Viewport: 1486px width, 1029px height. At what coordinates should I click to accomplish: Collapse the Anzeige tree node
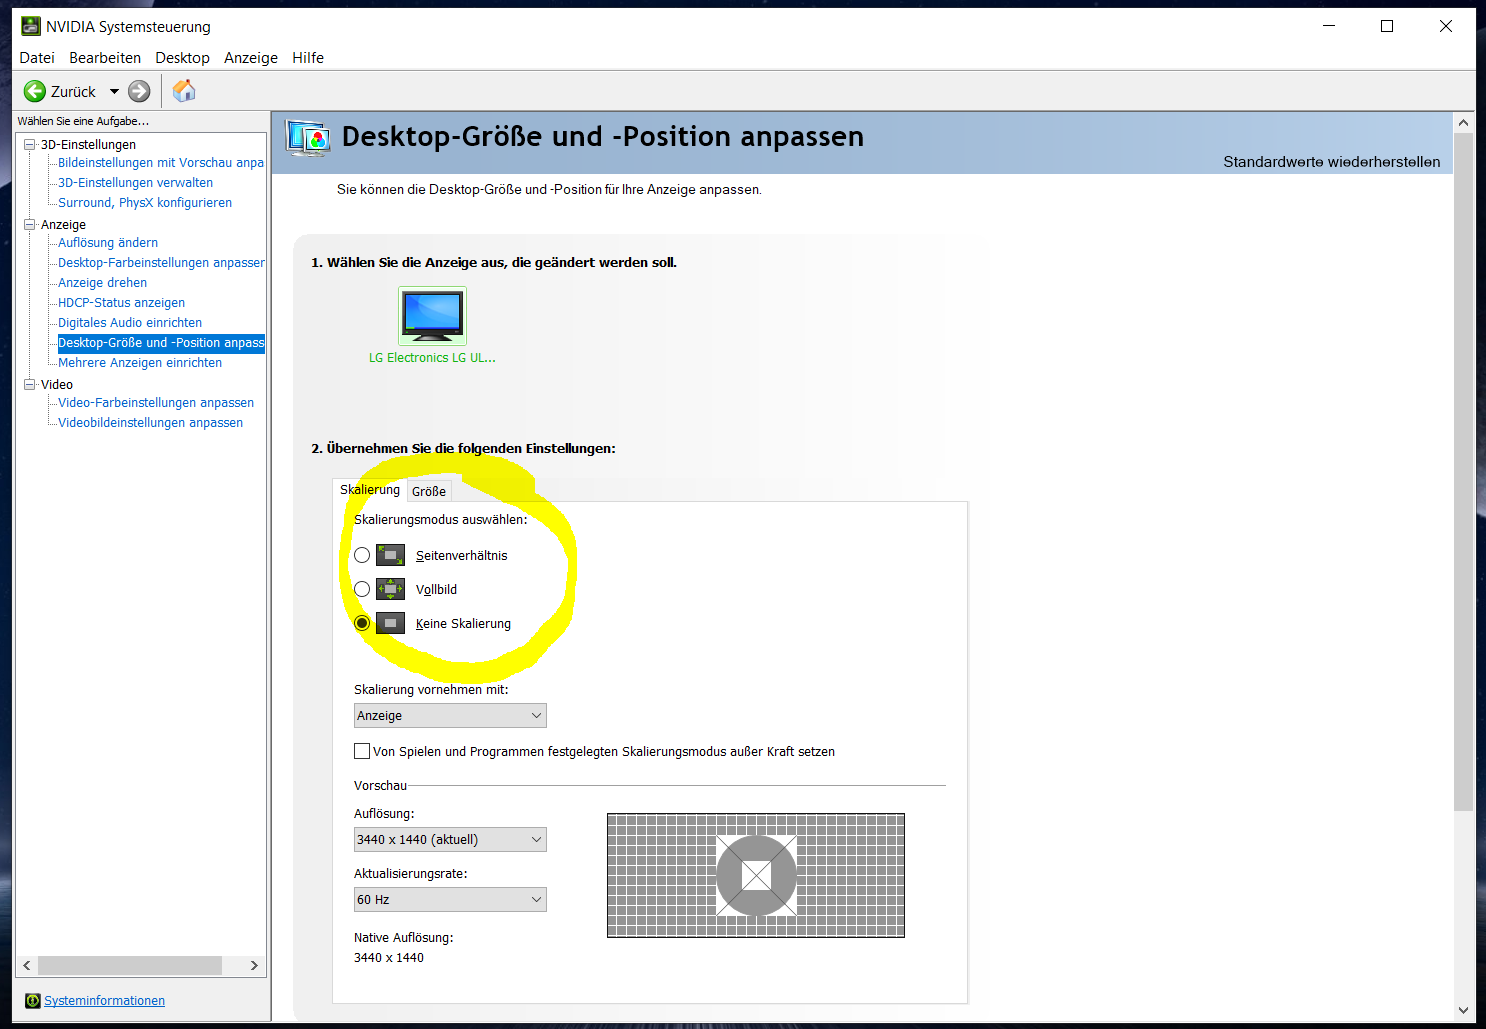pos(30,225)
